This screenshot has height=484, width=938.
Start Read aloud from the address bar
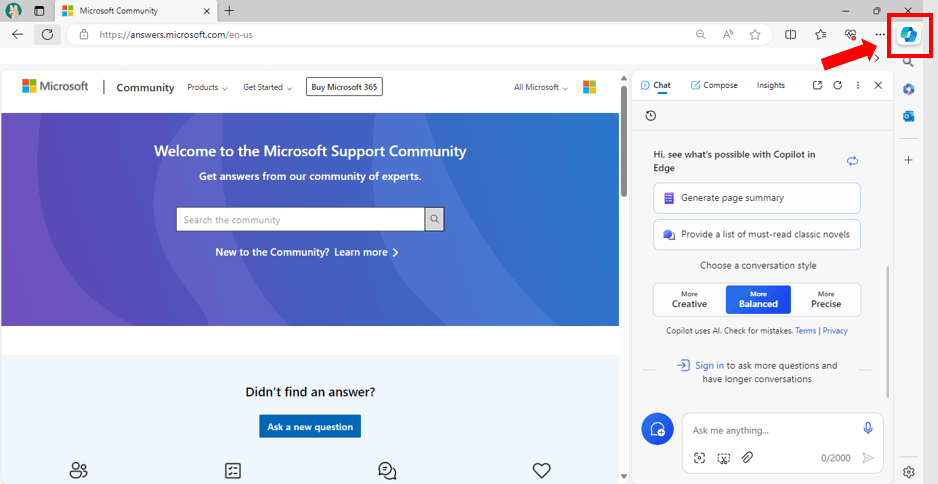727,35
